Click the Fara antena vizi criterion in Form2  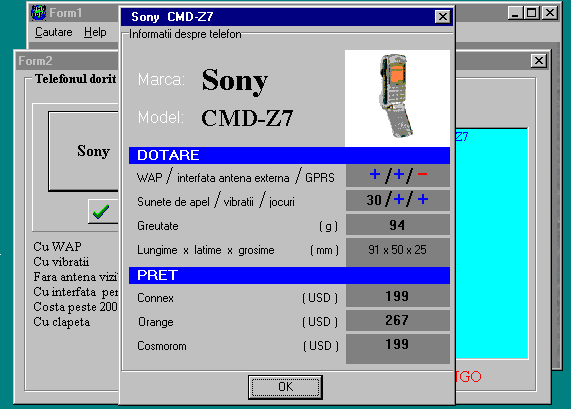click(75, 277)
